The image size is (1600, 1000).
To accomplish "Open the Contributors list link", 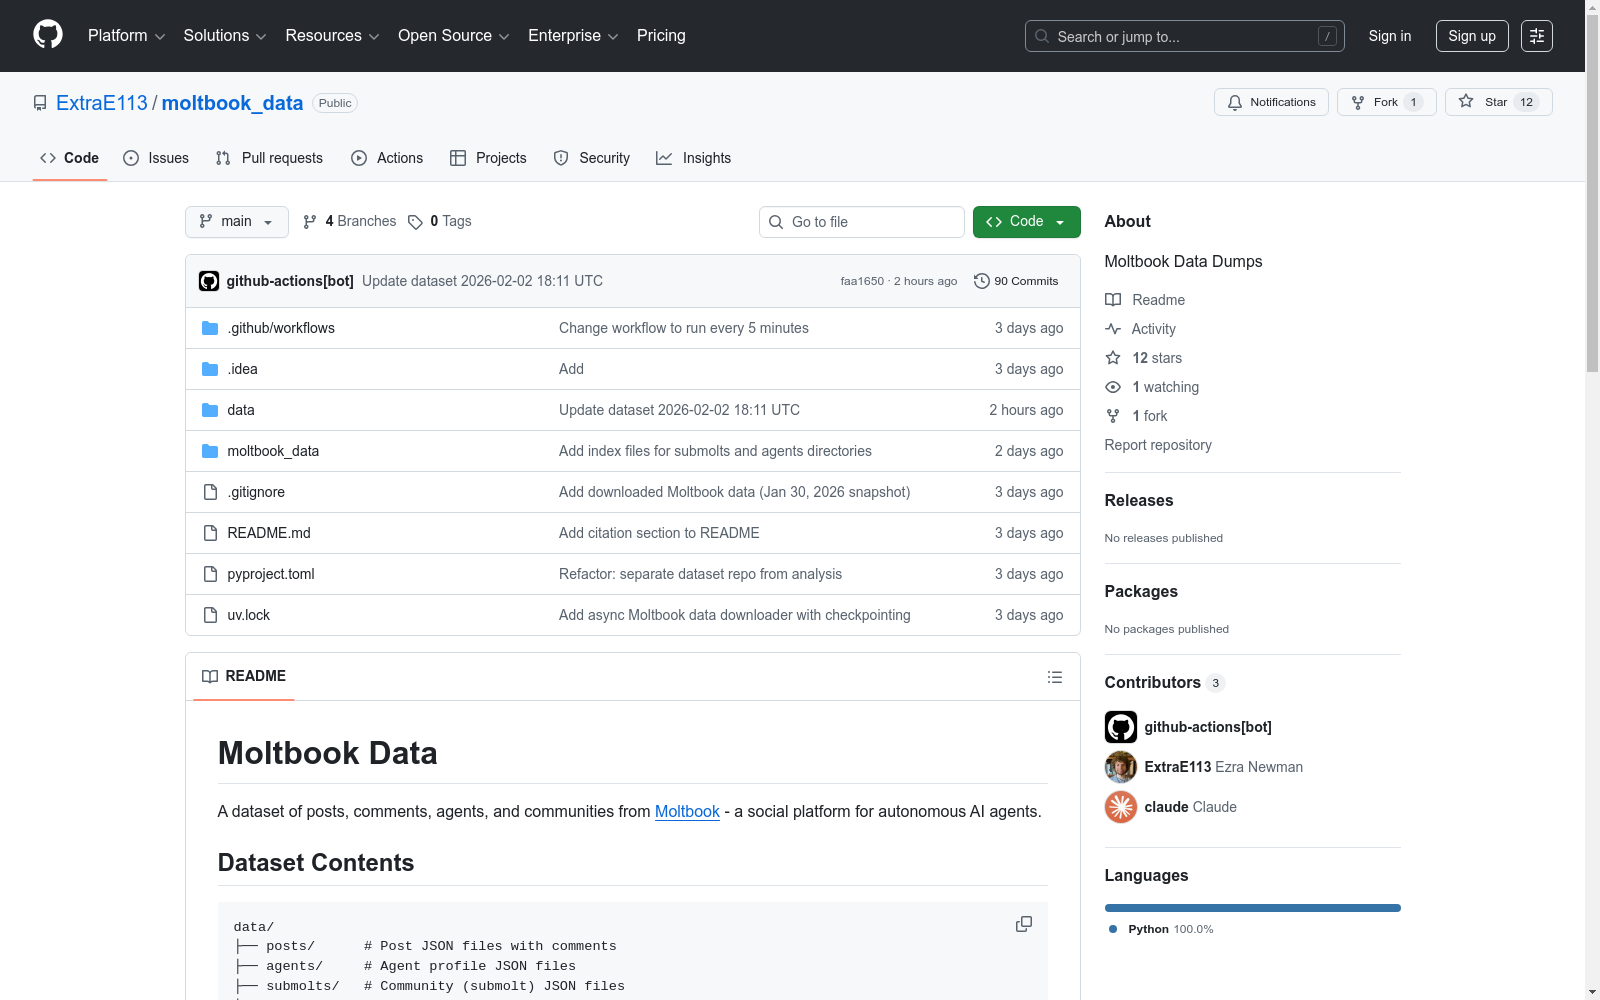I will click(1164, 682).
